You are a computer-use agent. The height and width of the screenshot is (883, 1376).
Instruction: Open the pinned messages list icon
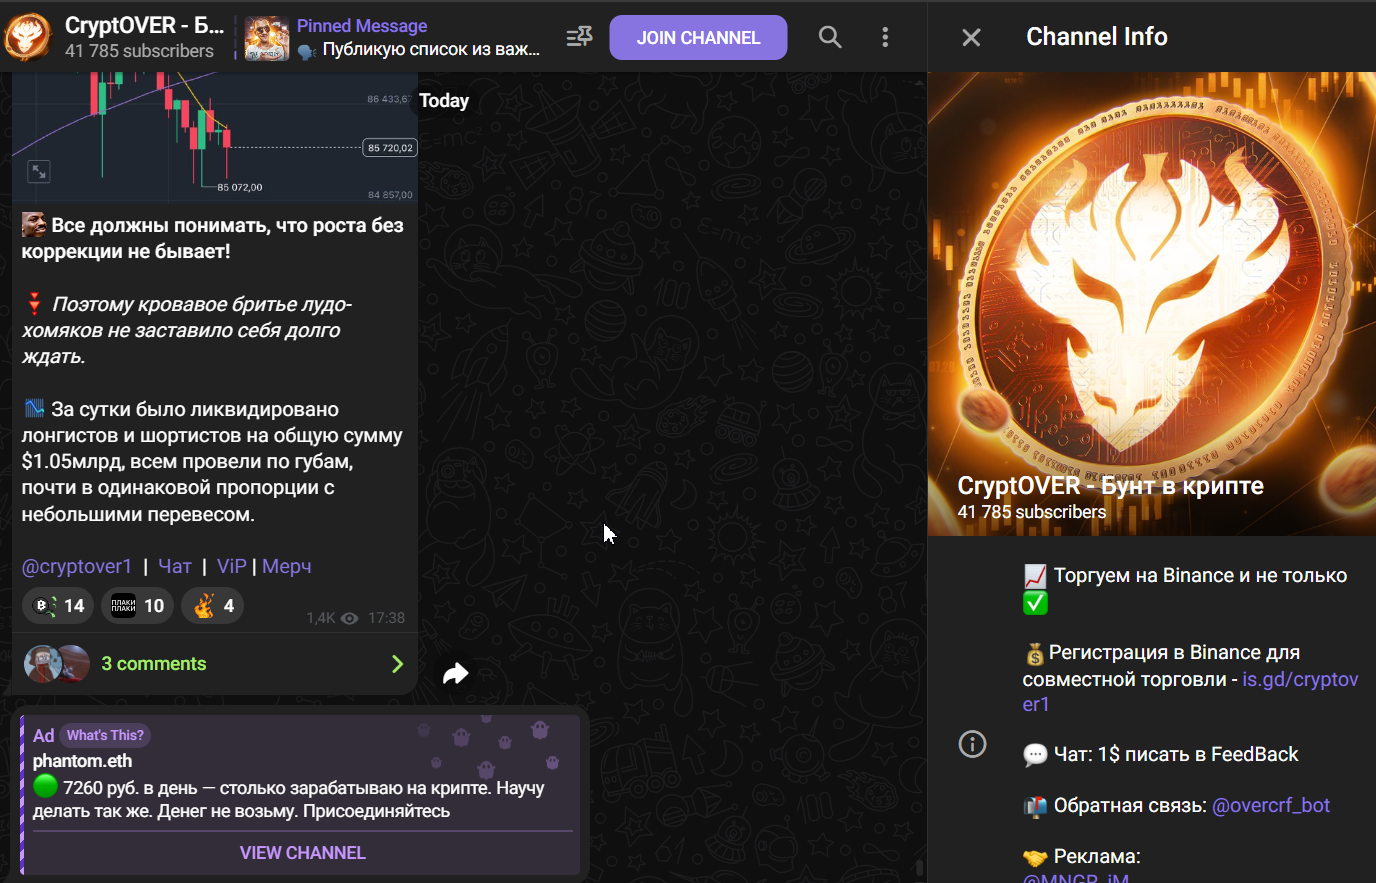pyautogui.click(x=579, y=37)
